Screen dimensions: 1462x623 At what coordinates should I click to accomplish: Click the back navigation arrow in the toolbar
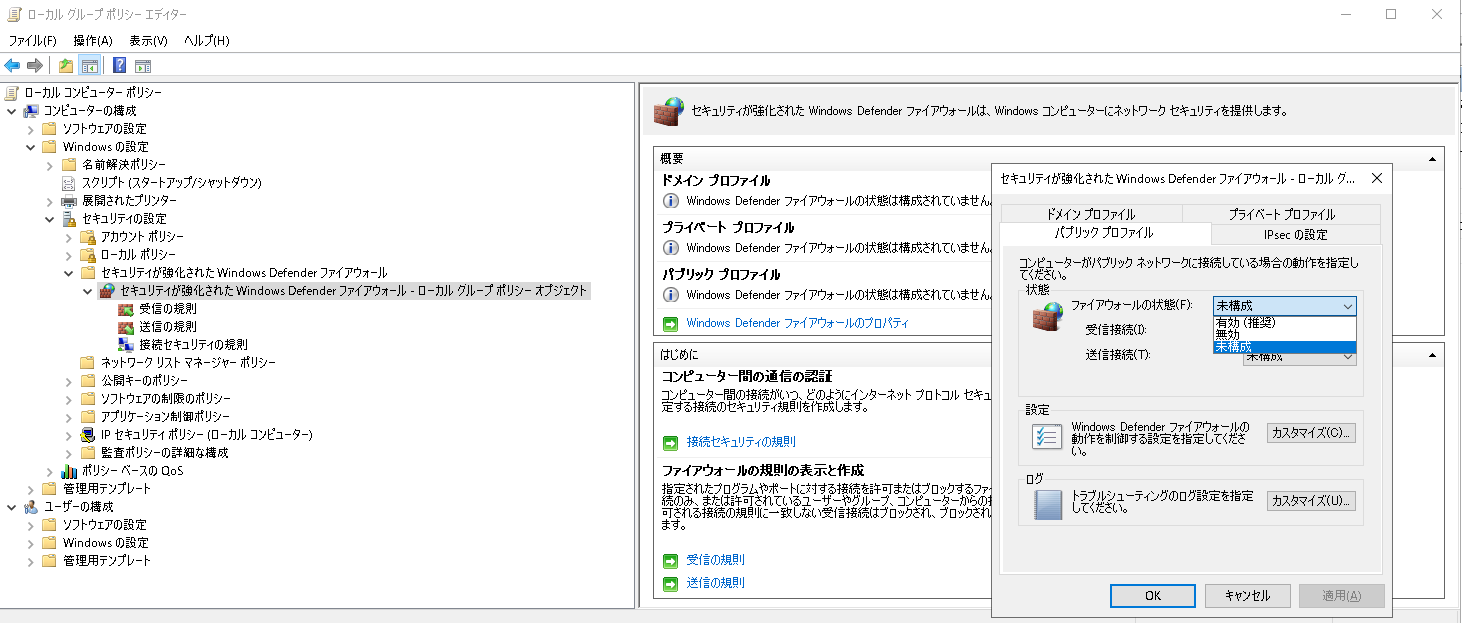(x=11, y=64)
